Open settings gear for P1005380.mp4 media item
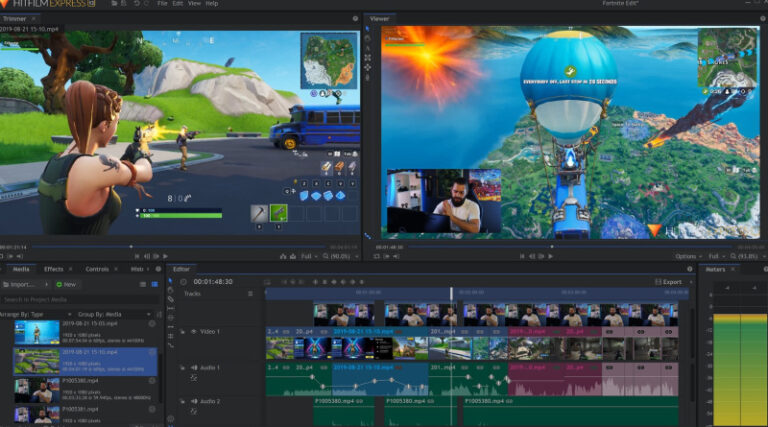Screen dimensions: 768x427 click(152, 380)
